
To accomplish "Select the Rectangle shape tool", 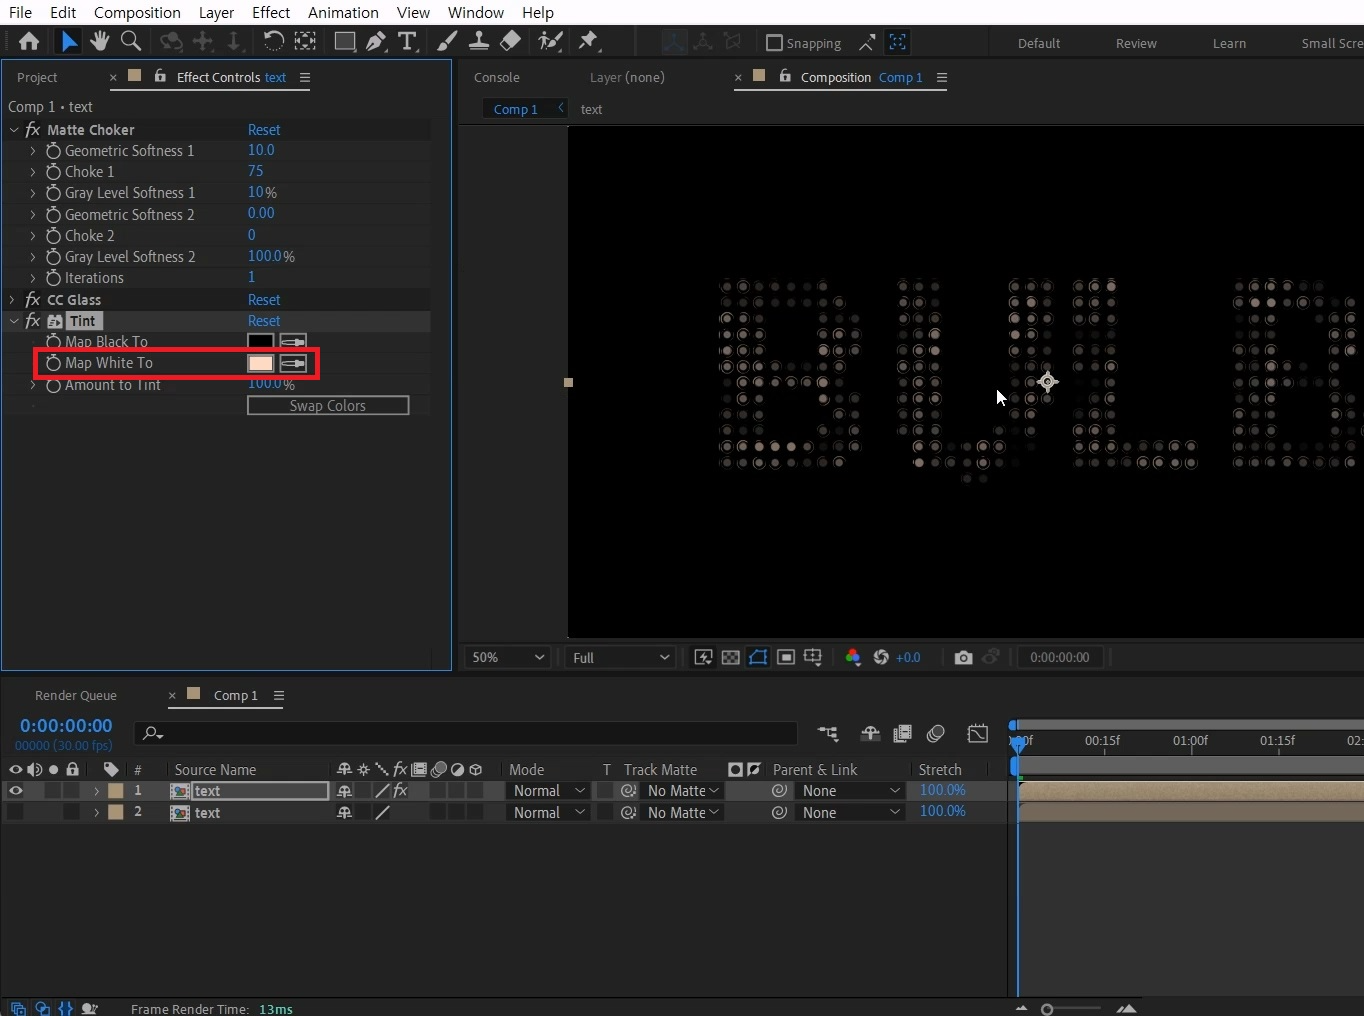I will (344, 42).
